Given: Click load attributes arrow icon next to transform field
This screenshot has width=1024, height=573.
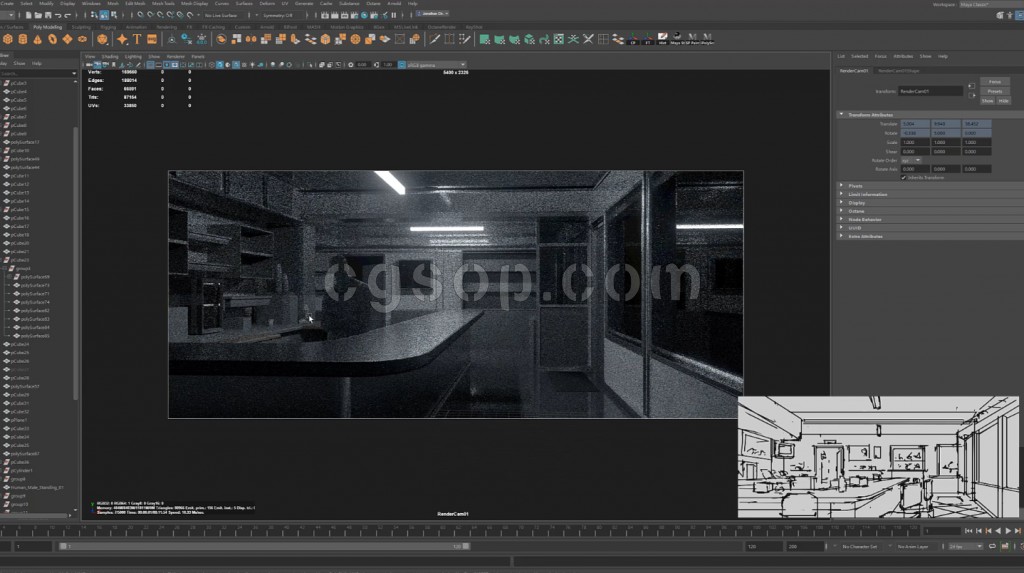Looking at the screenshot, I should click(x=971, y=86).
